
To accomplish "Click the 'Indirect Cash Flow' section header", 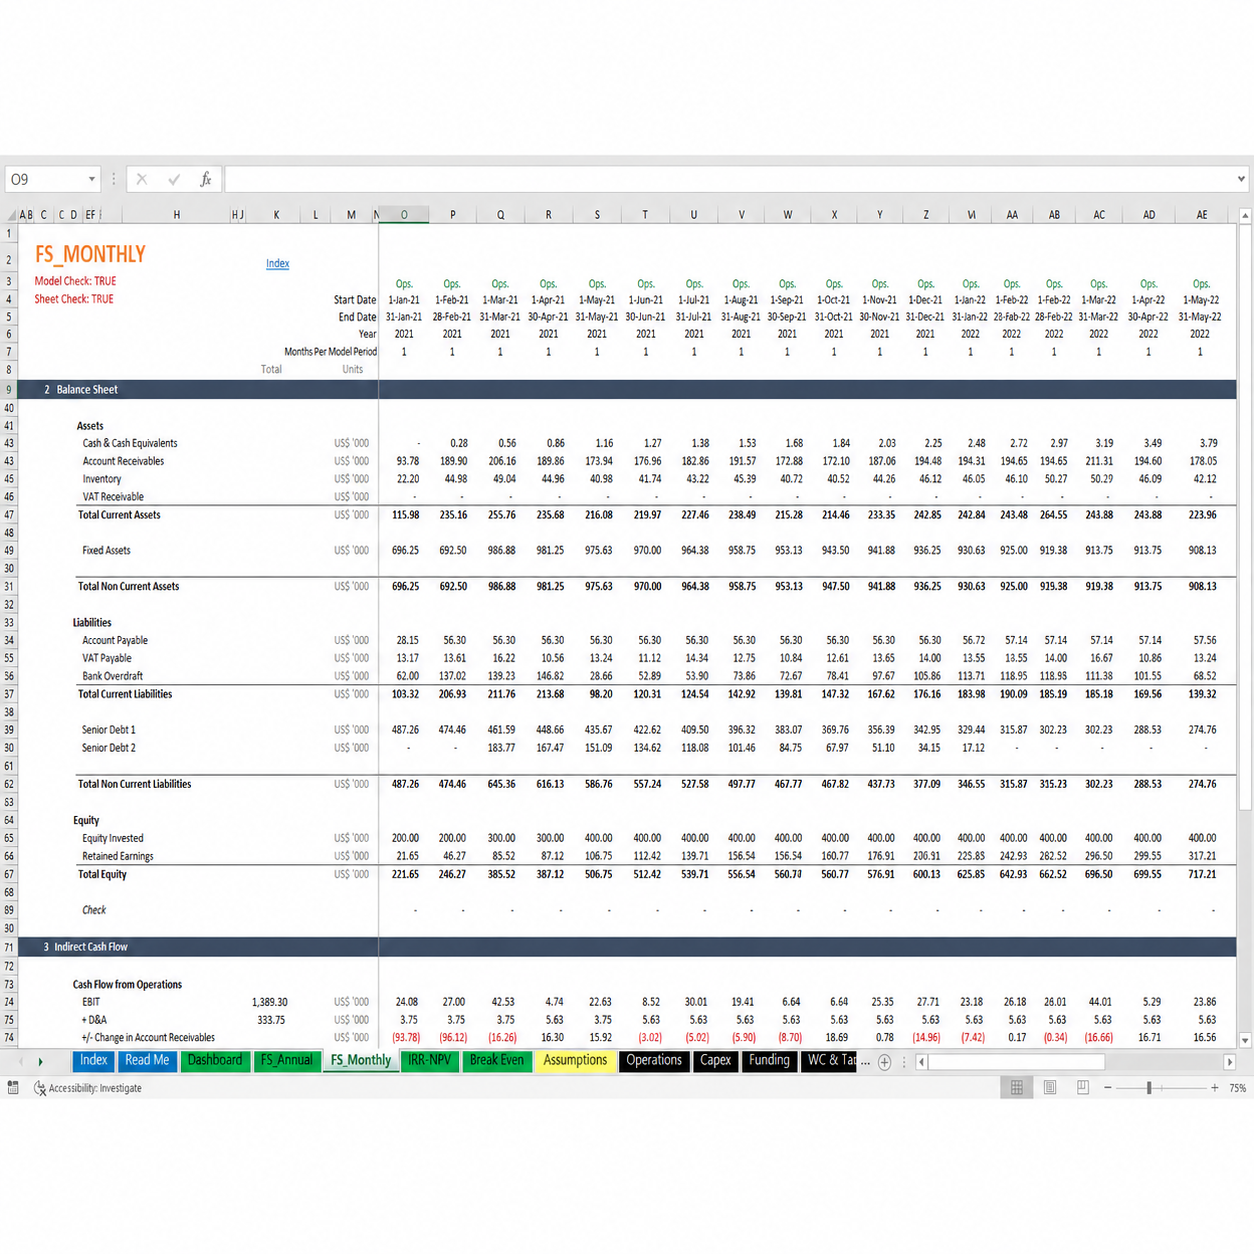I will tap(91, 947).
